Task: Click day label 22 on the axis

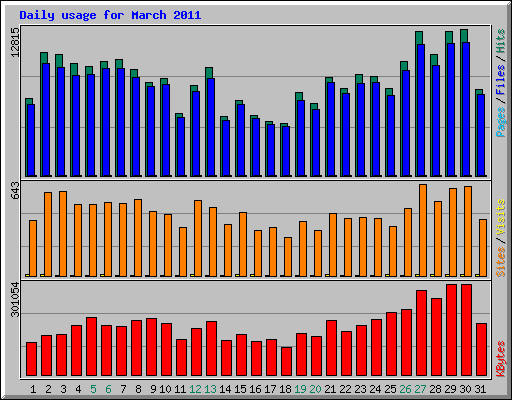Action: [x=345, y=389]
